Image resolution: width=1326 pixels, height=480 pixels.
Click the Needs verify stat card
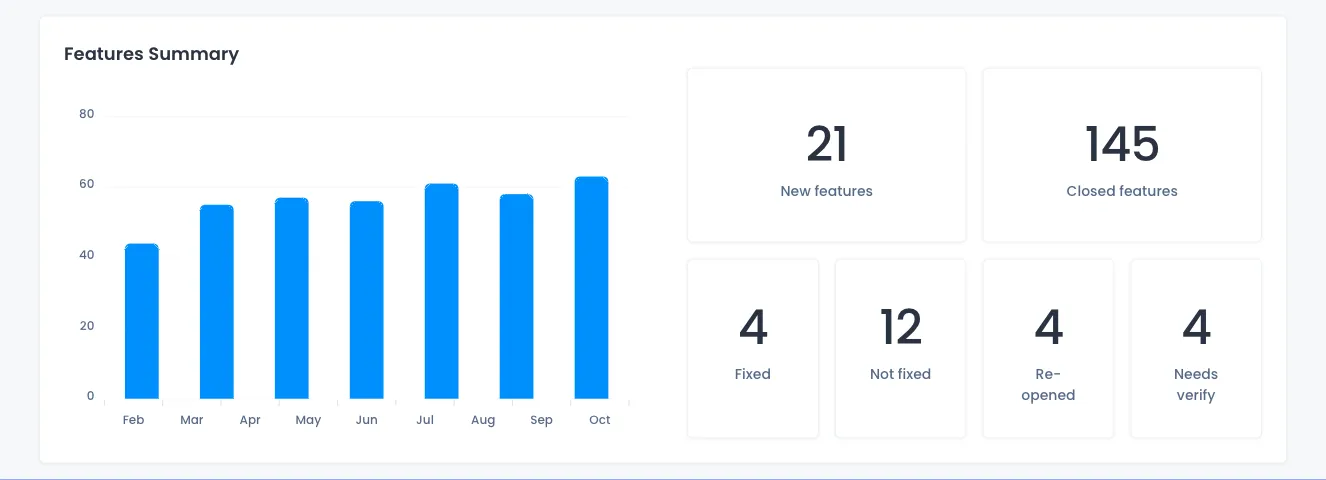coord(1195,348)
